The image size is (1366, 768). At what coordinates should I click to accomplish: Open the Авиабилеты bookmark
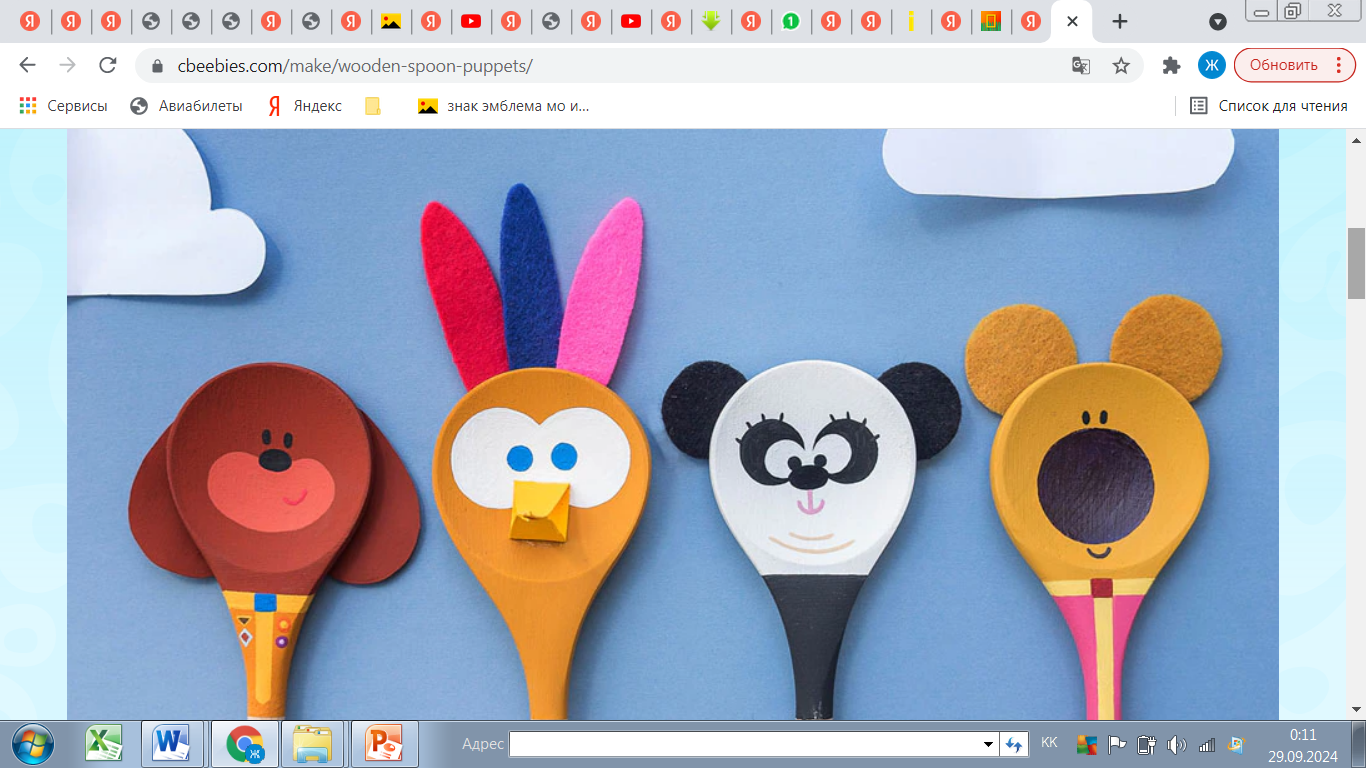(x=187, y=106)
